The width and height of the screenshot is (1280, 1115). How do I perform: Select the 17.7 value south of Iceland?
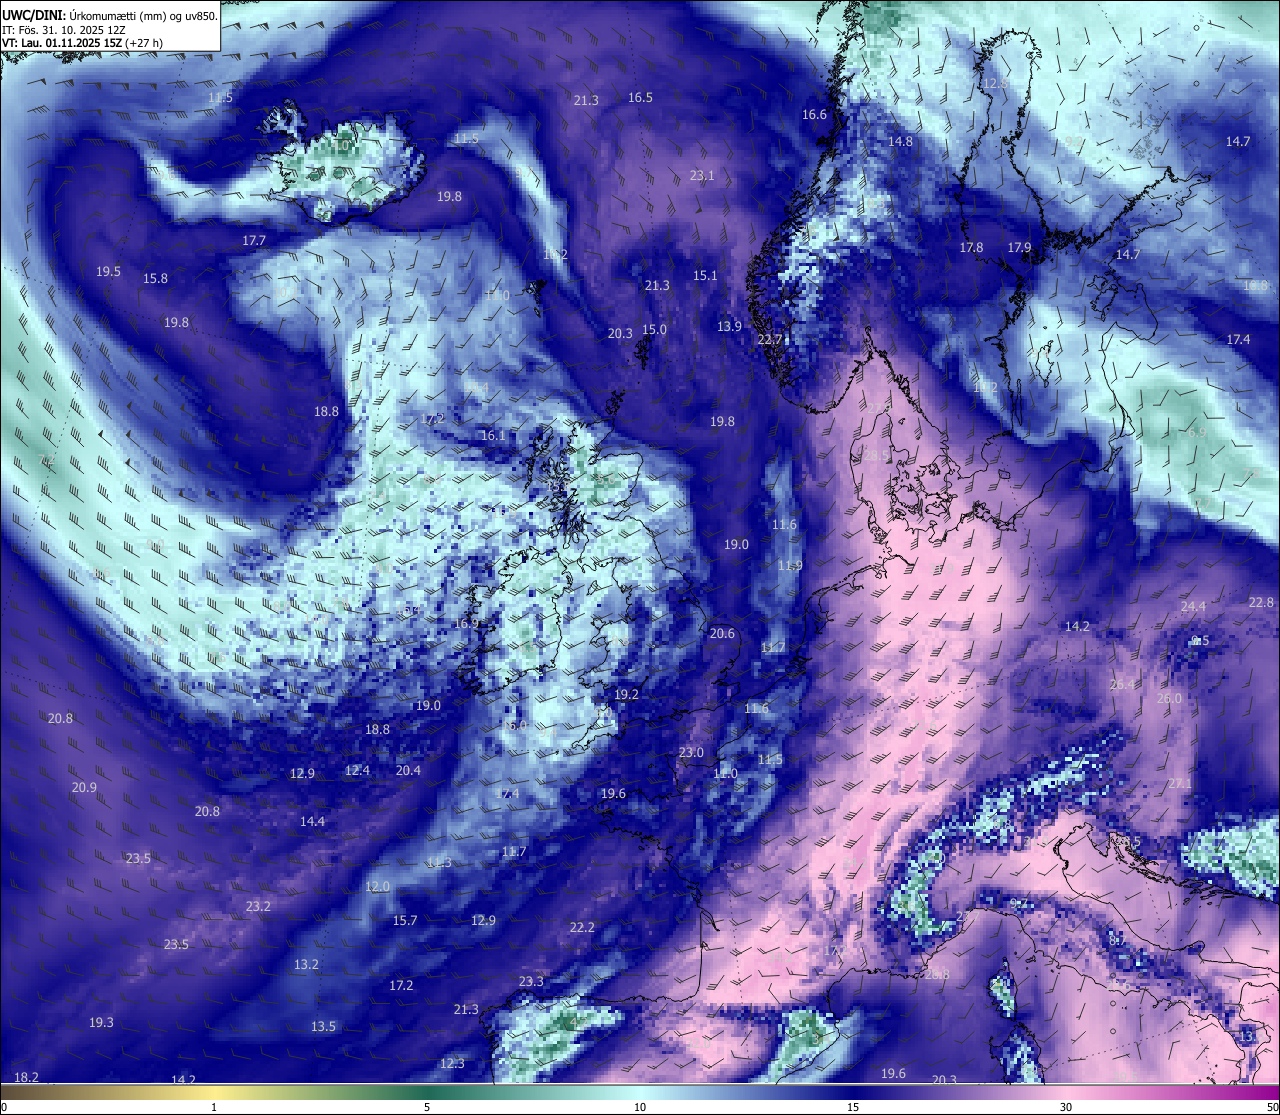(254, 240)
